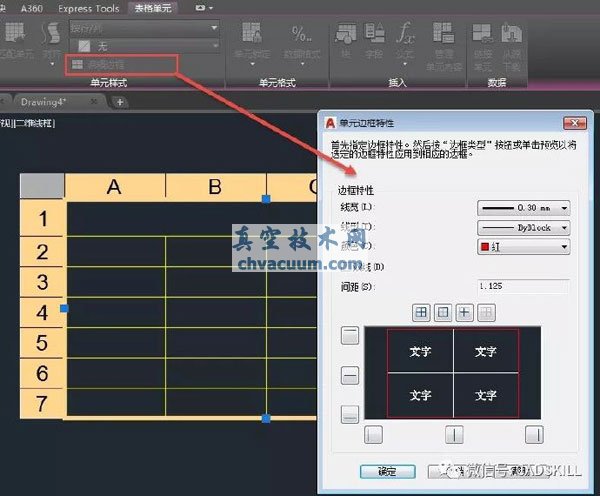
Task: Click the plus button for a new drawing tab
Action: click(x=120, y=102)
